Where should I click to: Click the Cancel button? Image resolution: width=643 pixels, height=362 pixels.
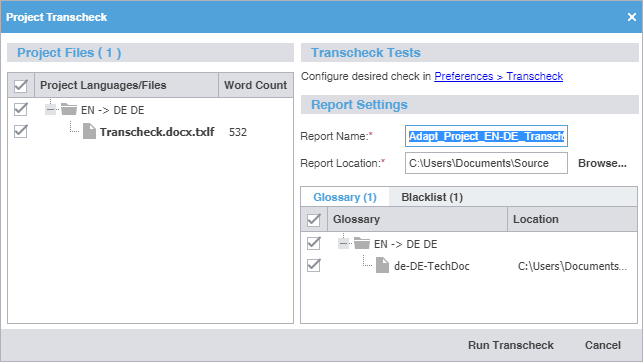tap(602, 345)
